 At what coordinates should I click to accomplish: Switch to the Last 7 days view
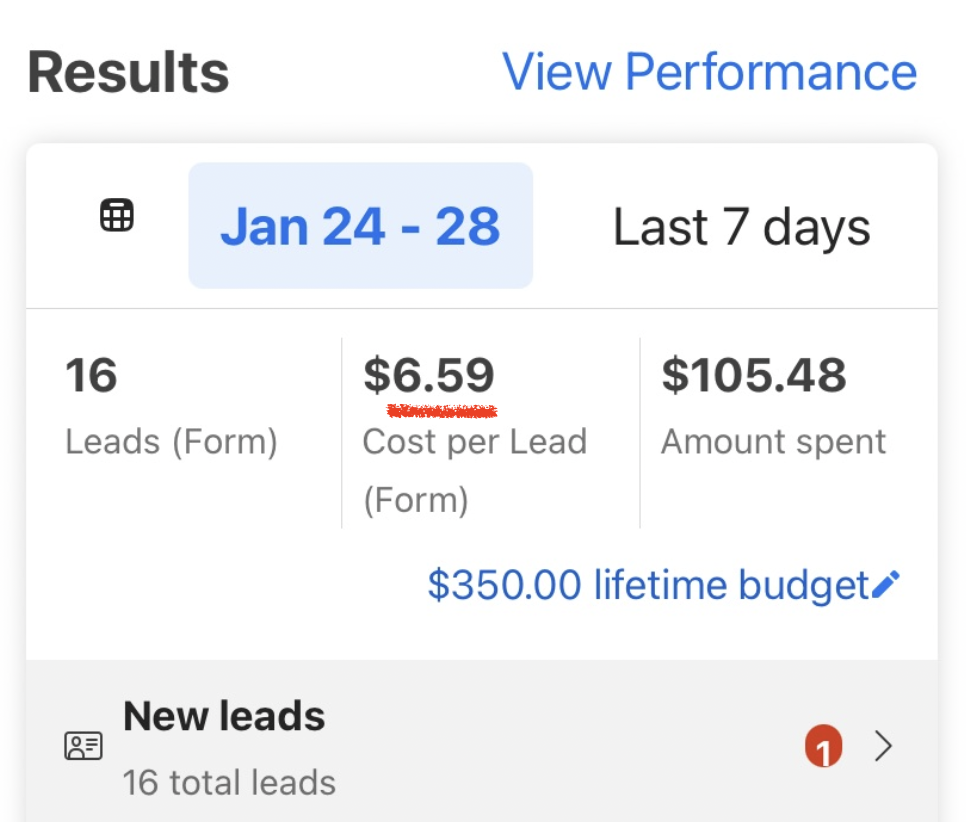(741, 226)
